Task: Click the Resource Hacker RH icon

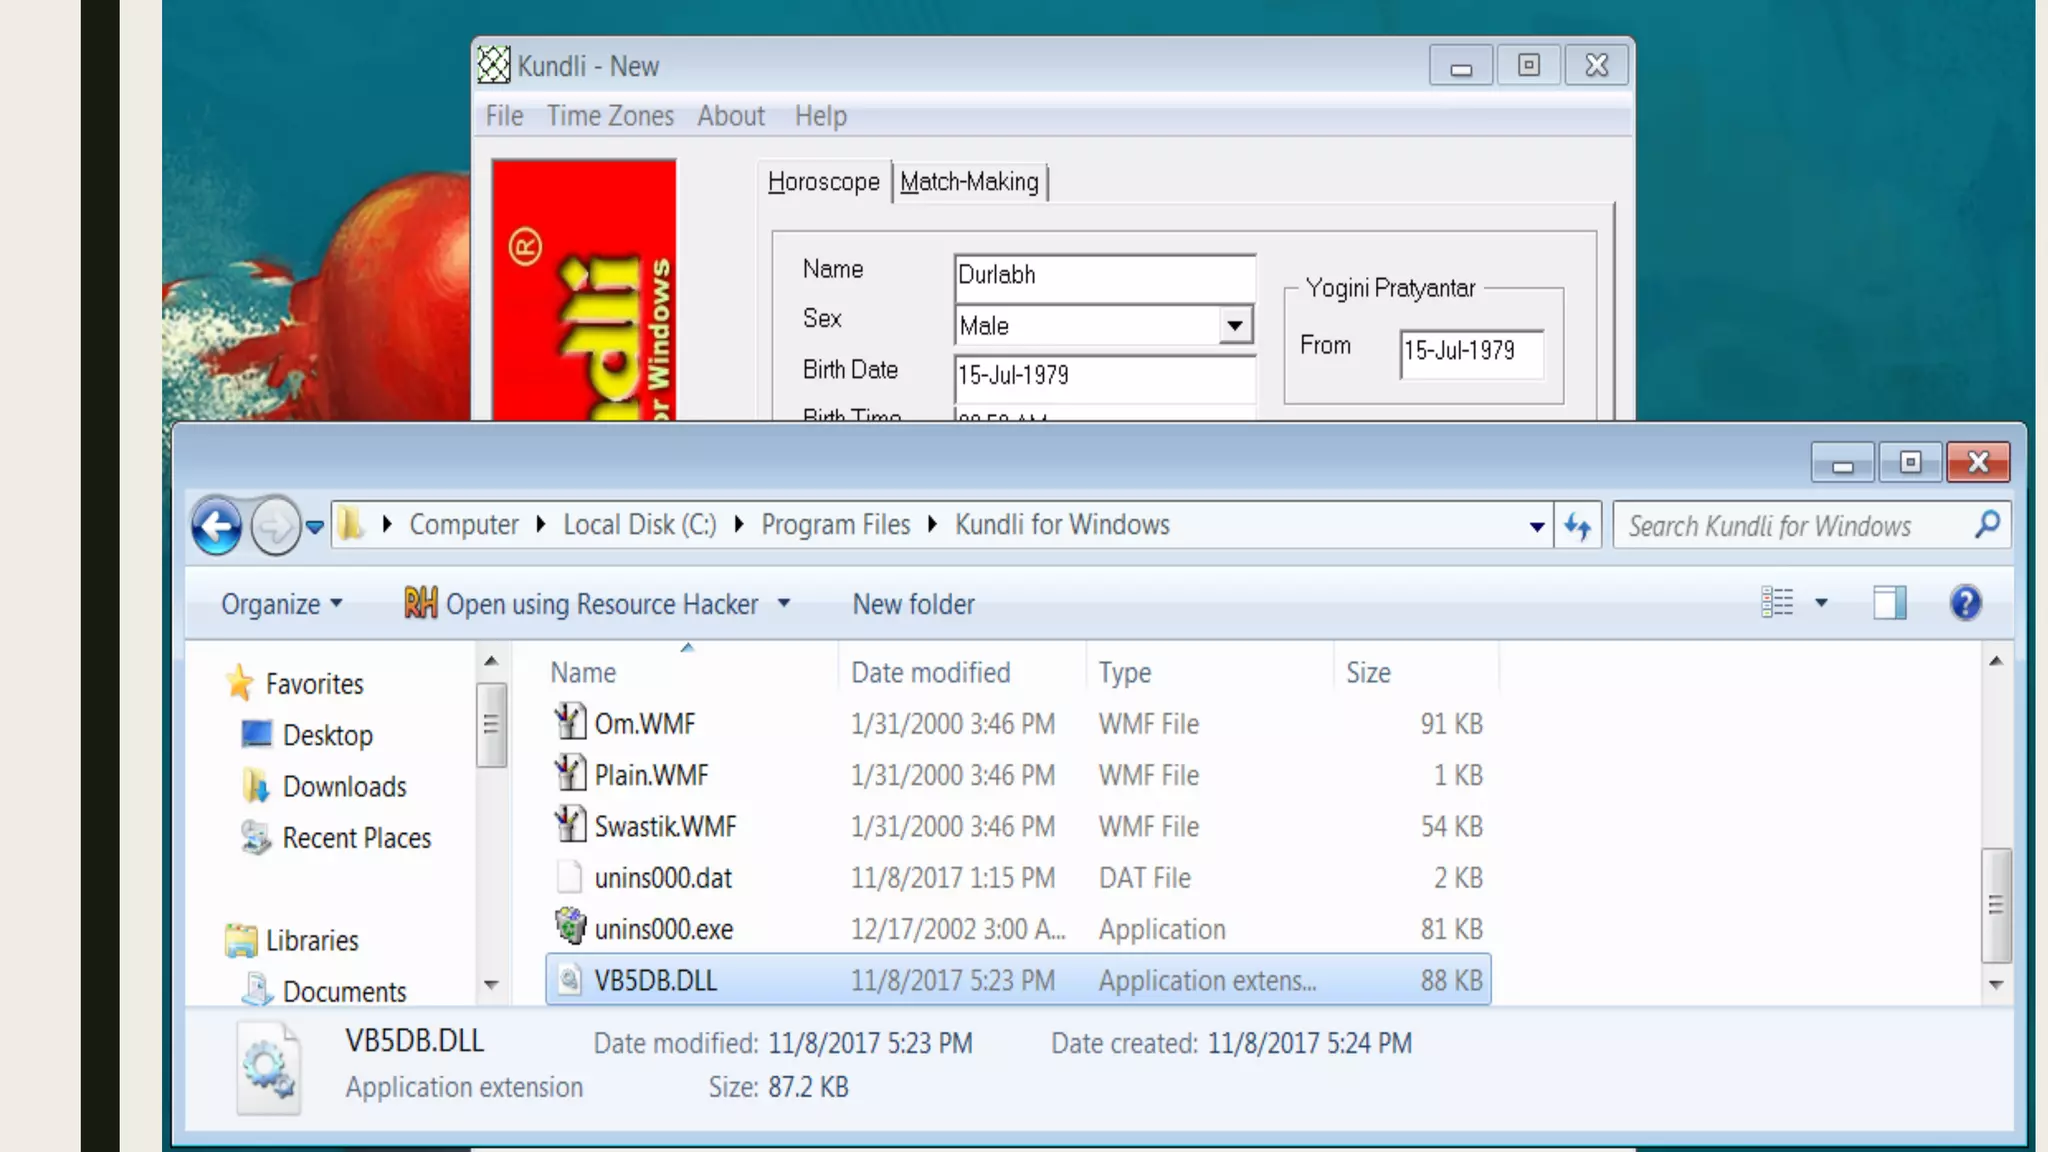Action: 420,603
